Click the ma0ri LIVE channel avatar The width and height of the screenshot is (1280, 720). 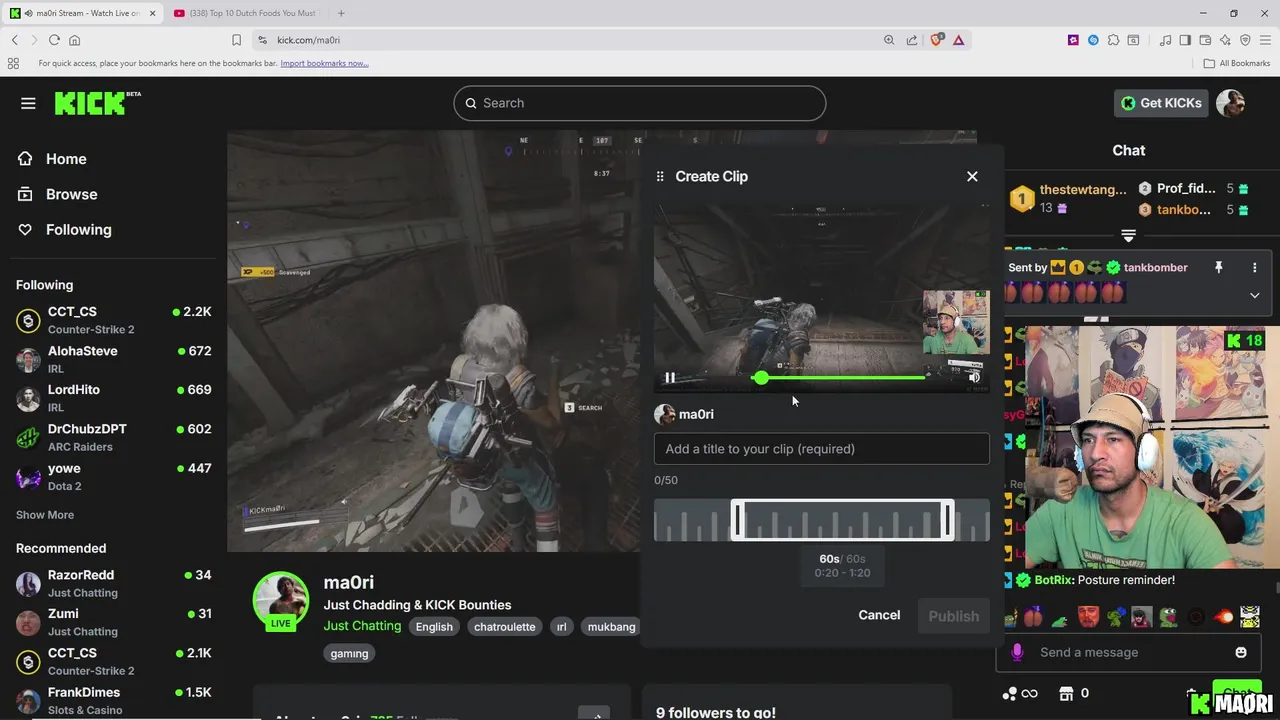coord(281,600)
